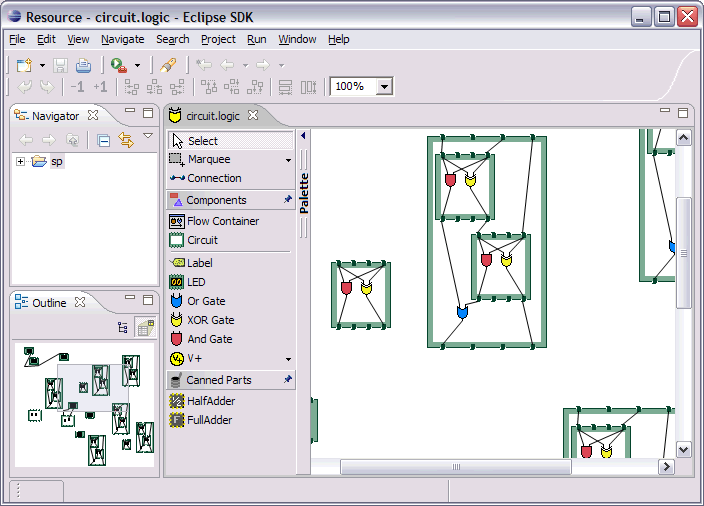This screenshot has height=506, width=704.
Task: Collapse the Canned Parts drawer header
Action: pos(218,380)
